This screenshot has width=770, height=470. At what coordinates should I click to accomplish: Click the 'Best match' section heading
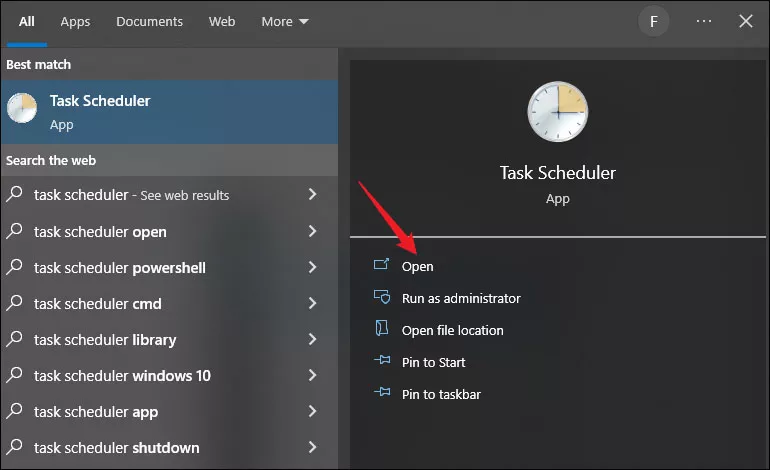click(38, 64)
